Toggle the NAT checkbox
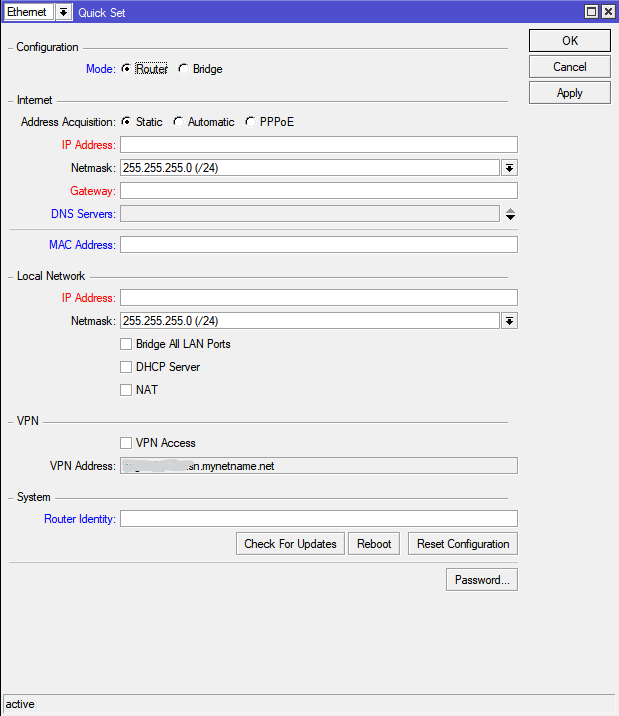This screenshot has width=619, height=716. 126,390
